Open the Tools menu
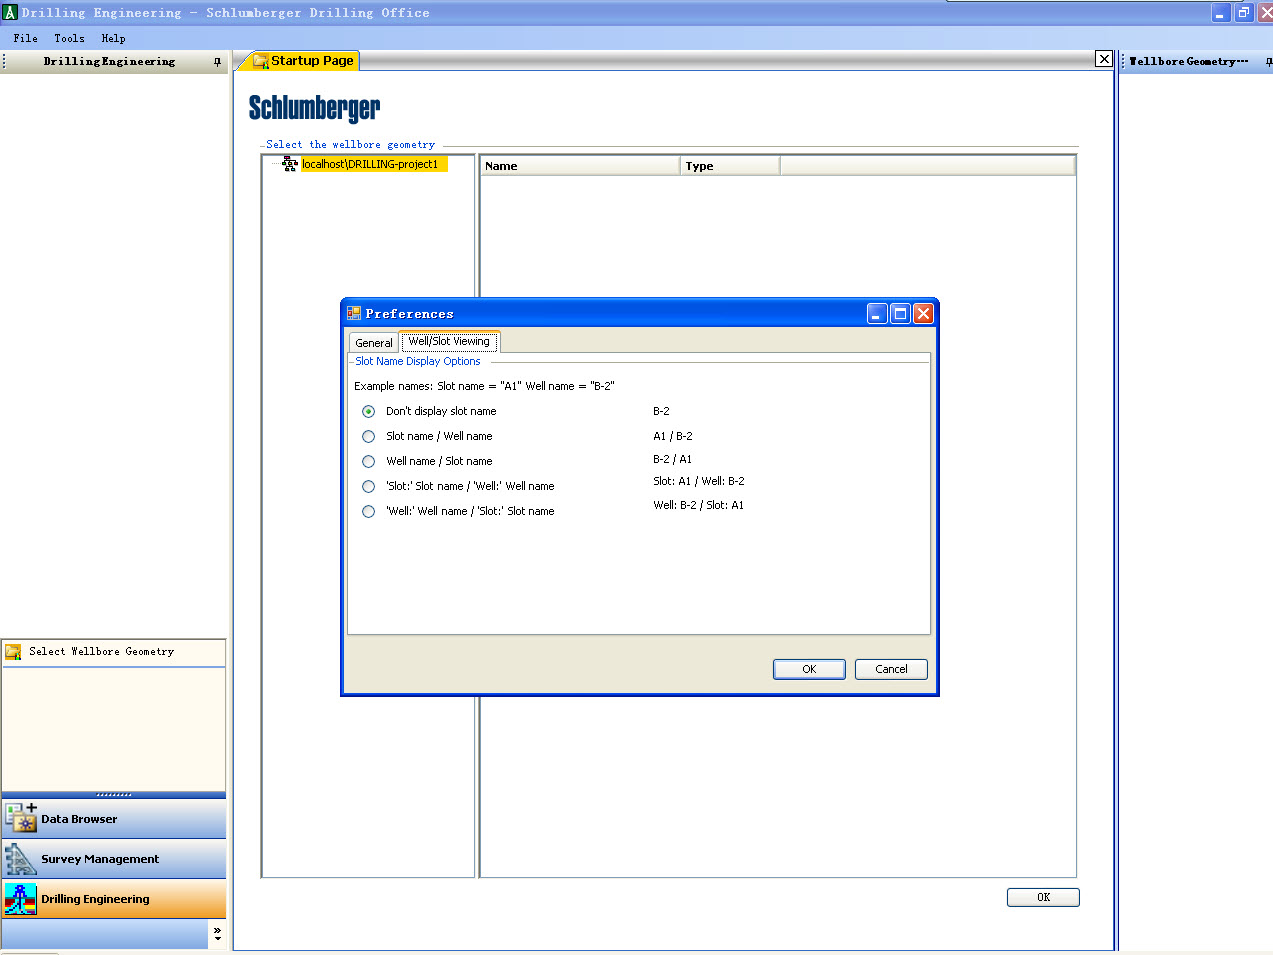Image resolution: width=1273 pixels, height=955 pixels. [69, 38]
